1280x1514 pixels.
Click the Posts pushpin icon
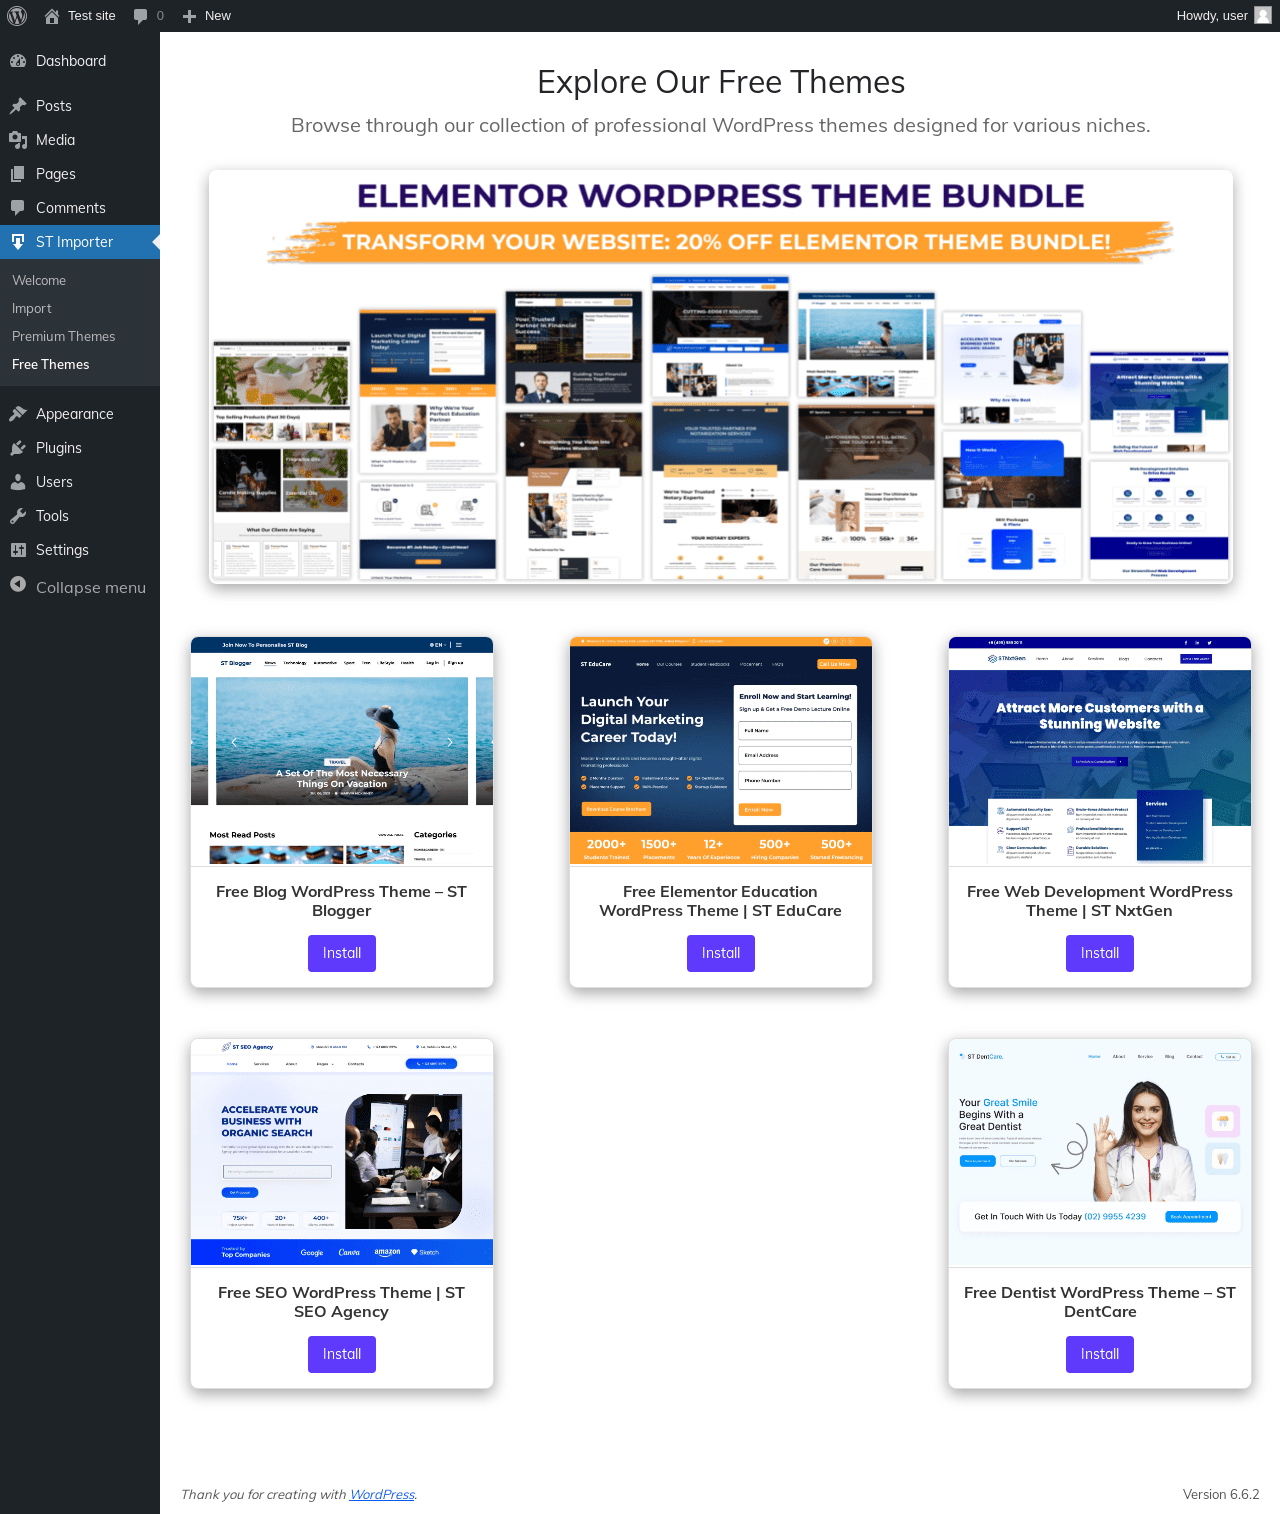(x=18, y=106)
